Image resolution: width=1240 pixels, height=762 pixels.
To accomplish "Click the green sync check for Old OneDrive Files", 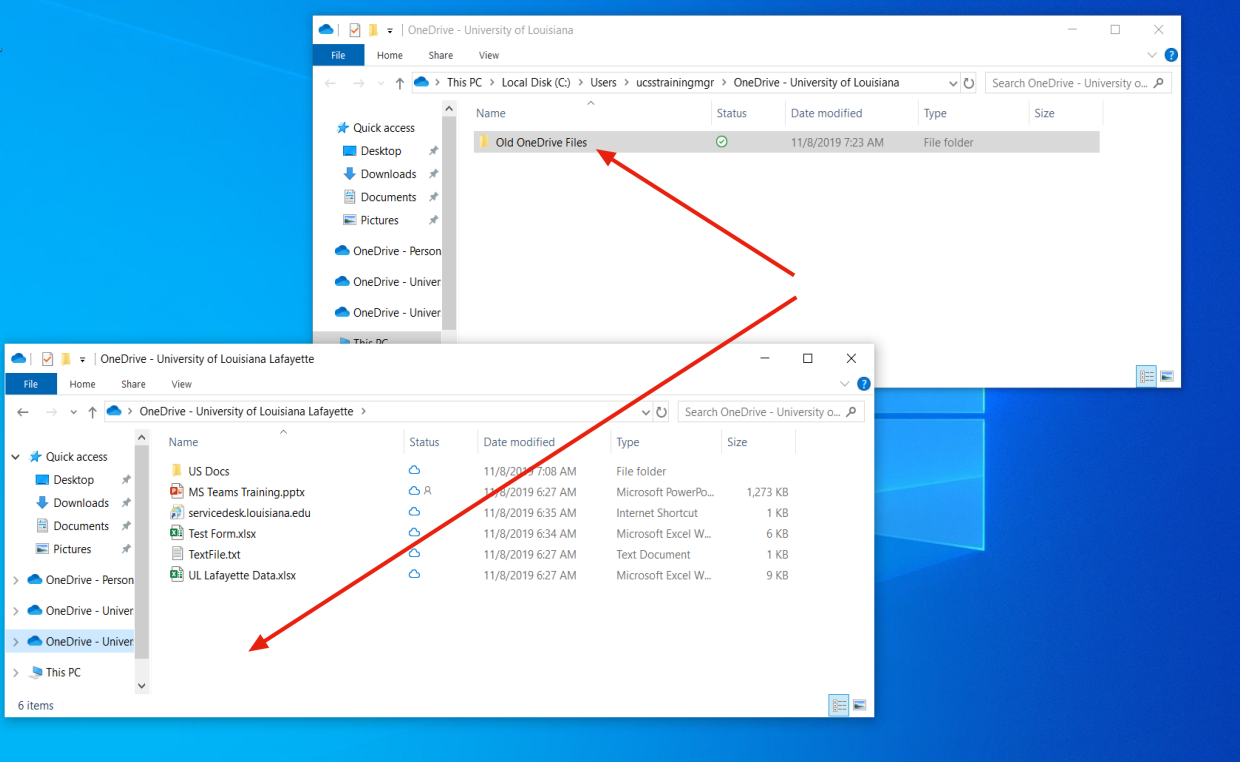I will 722,142.
